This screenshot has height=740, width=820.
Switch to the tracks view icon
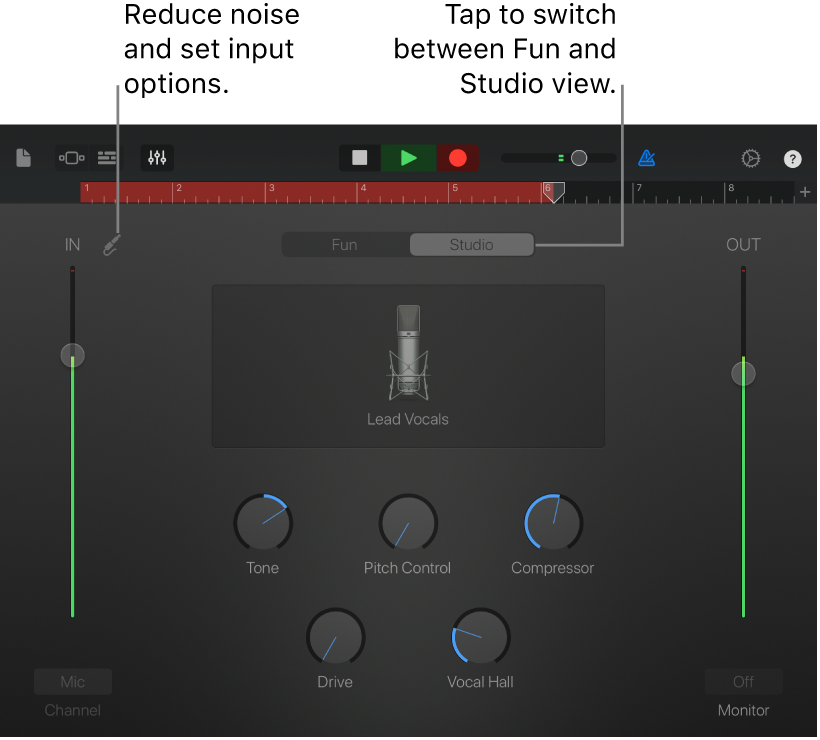point(107,157)
